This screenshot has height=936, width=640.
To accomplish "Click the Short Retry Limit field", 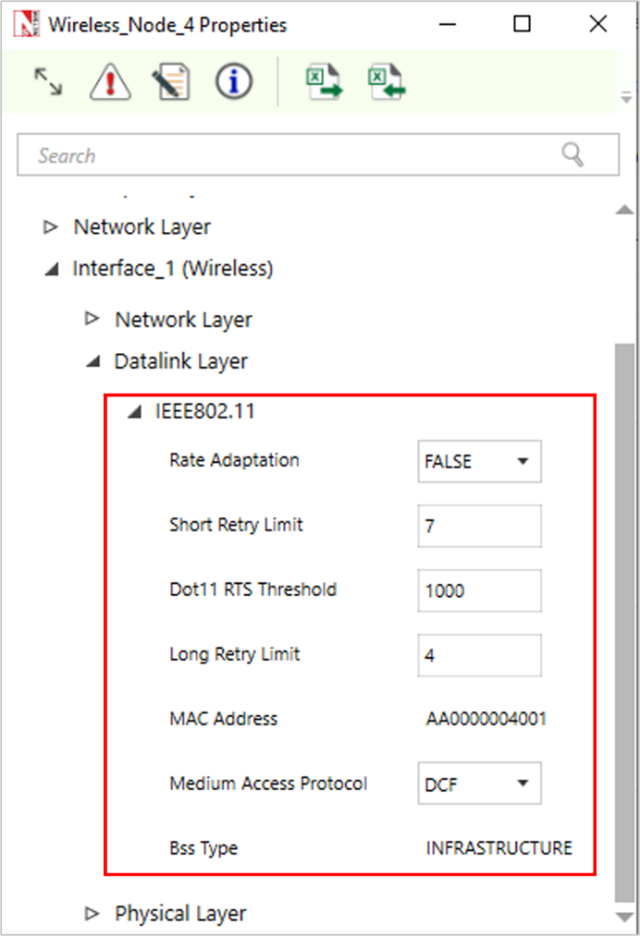I will click(479, 526).
